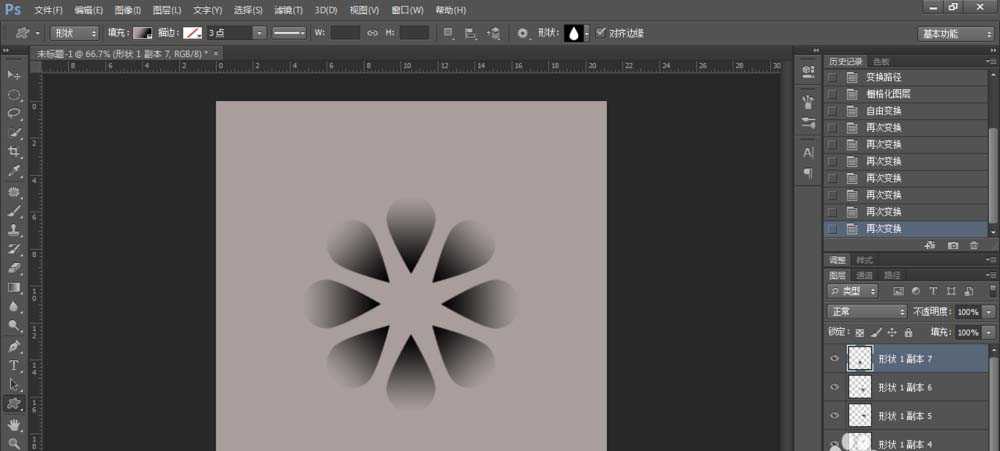Click the lock-all padlock icon in Layers
Screen dimensions: 1000x451
[x=908, y=332]
